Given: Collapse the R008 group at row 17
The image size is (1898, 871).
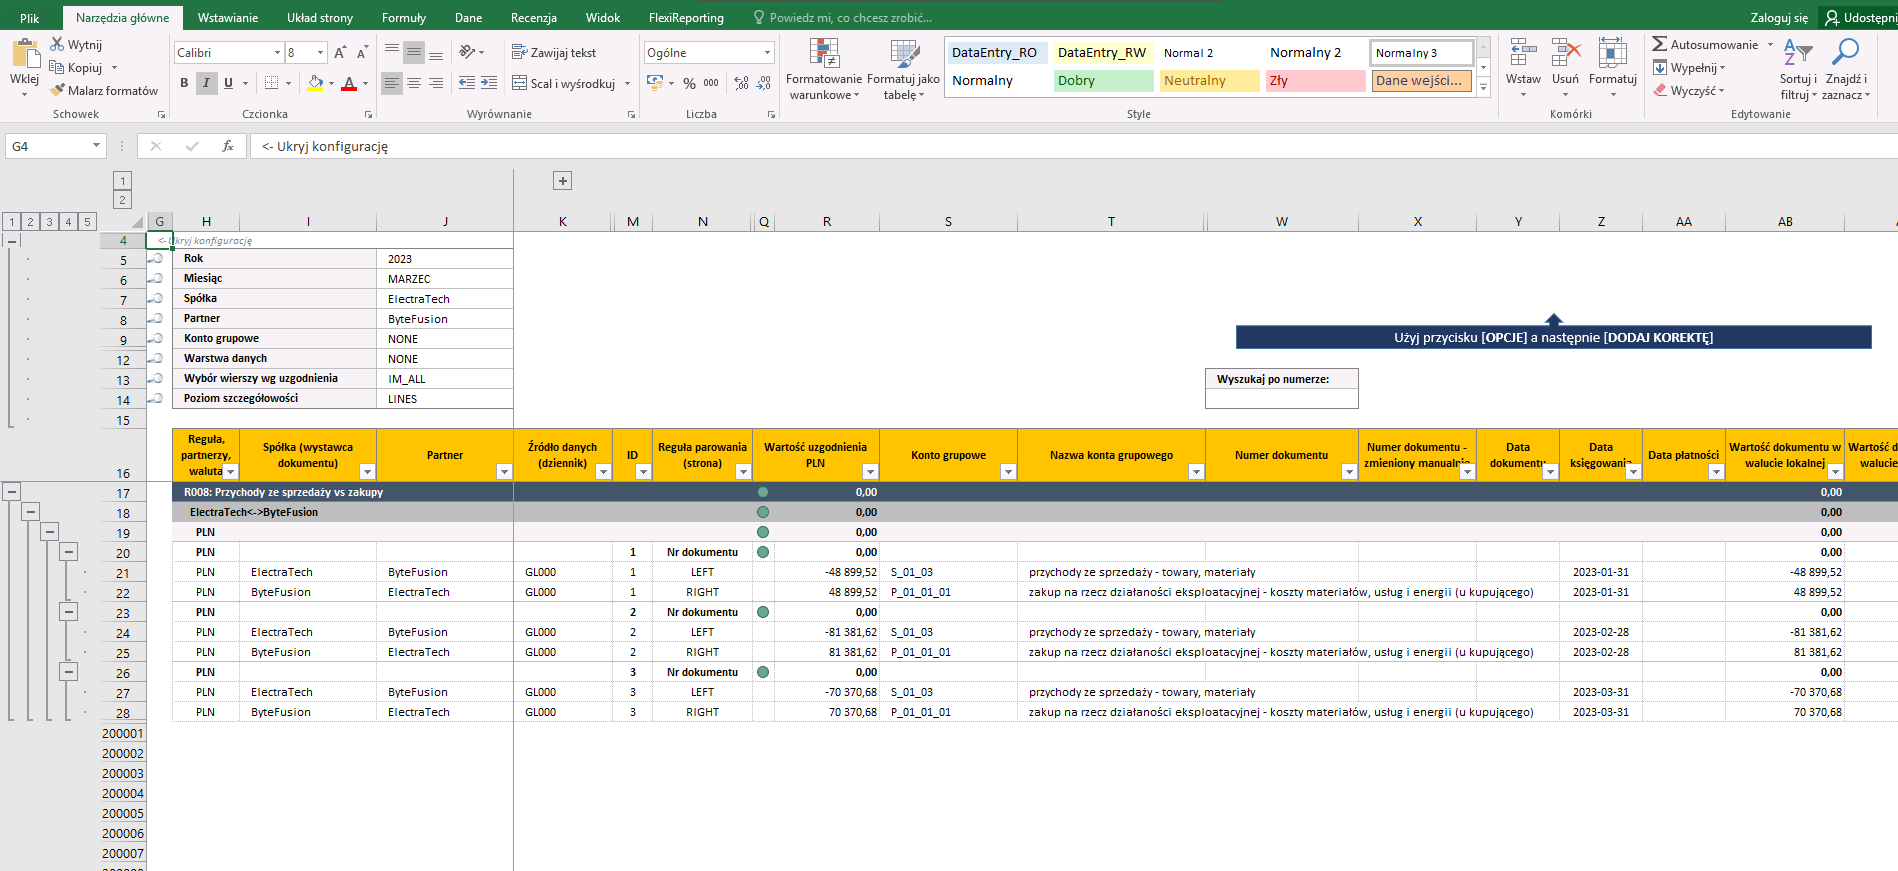Looking at the screenshot, I should pyautogui.click(x=12, y=491).
